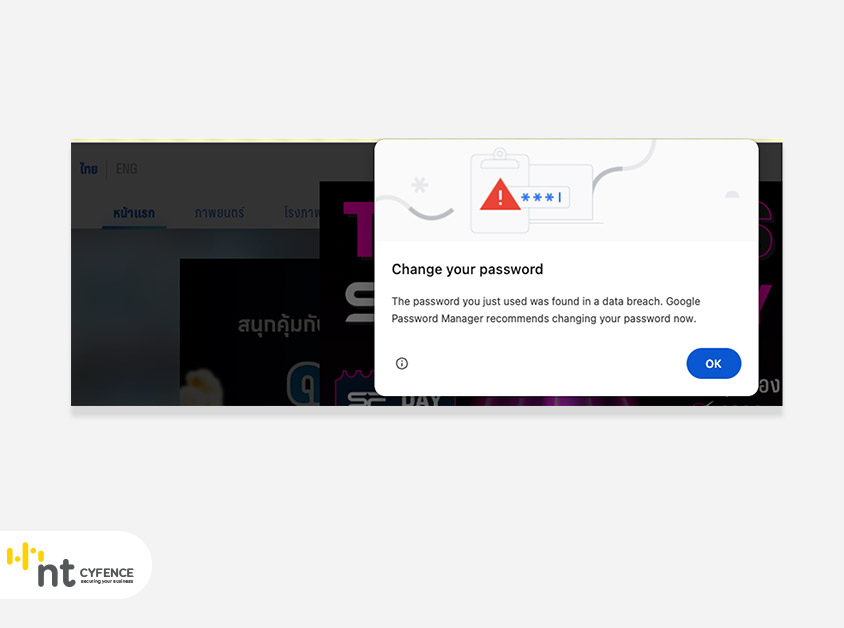The image size is (844, 628).
Task: Click the masked password asterisks field illustration
Action: pyautogui.click(x=543, y=197)
